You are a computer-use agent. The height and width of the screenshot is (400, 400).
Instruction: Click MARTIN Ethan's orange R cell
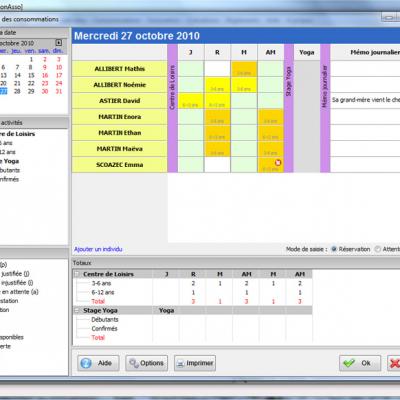(217, 133)
